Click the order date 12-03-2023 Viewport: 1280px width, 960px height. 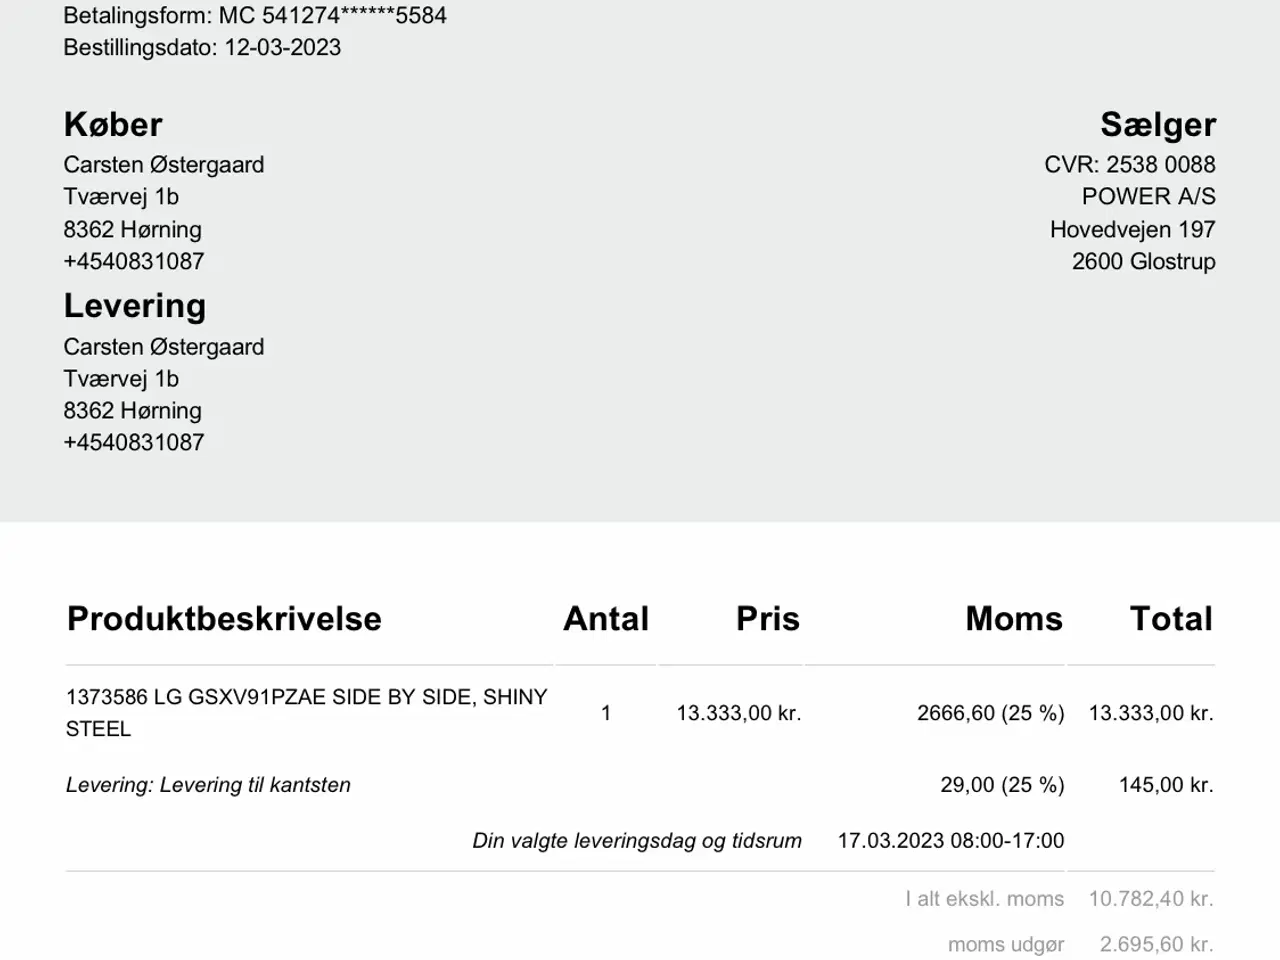click(x=282, y=48)
